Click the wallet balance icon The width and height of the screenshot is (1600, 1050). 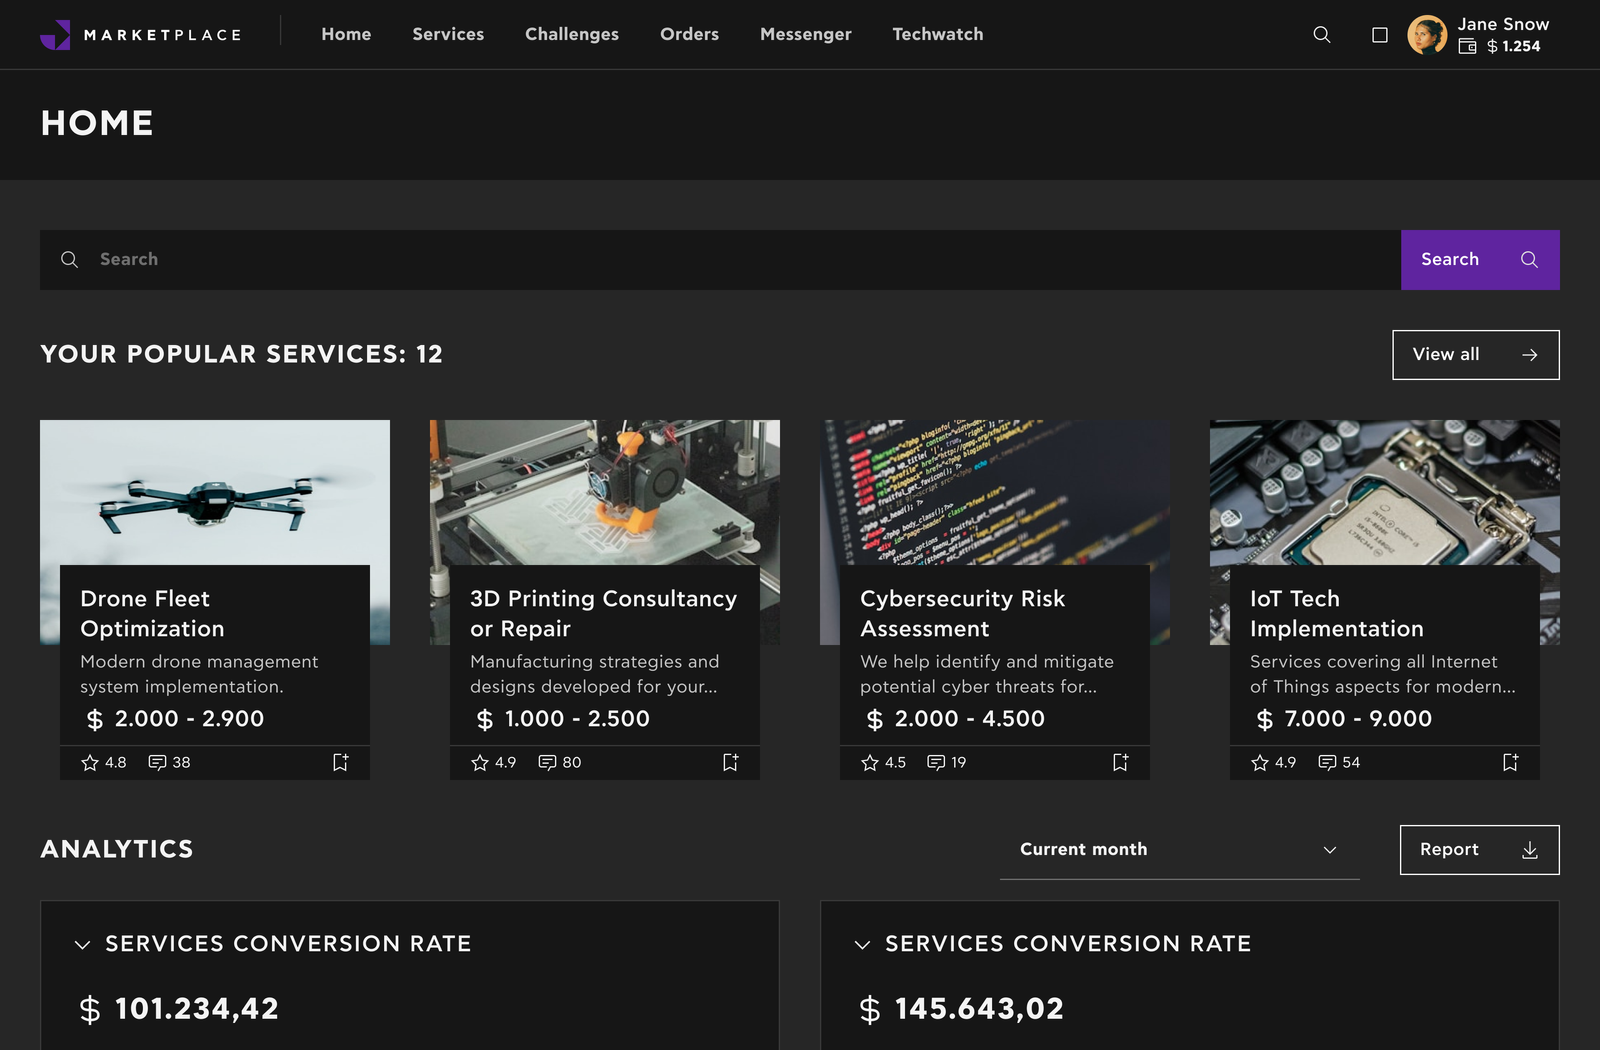tap(1467, 46)
